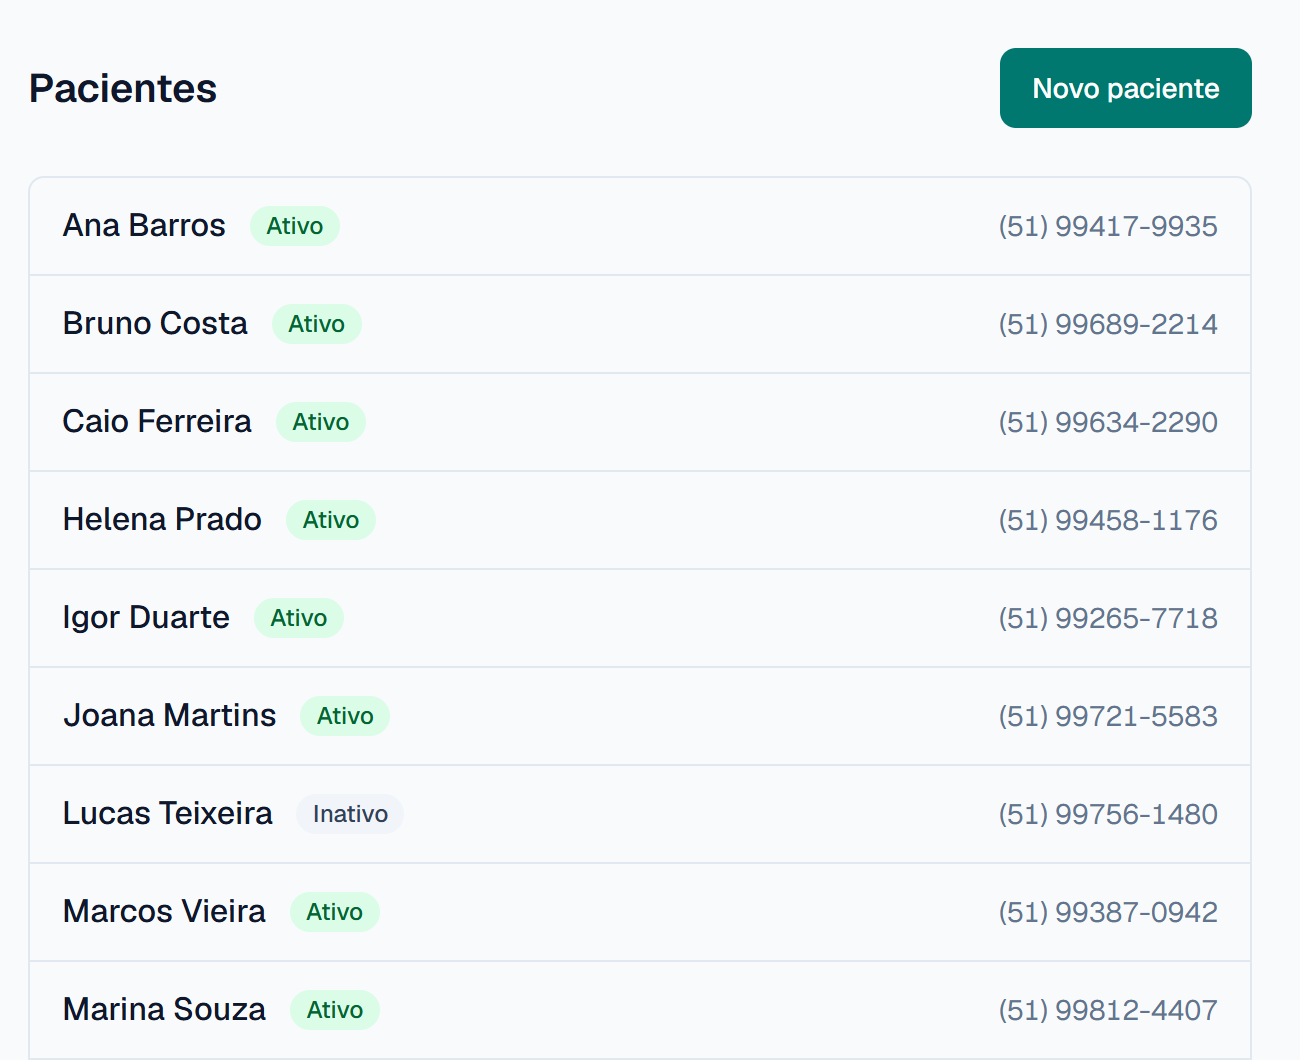Open patient Bruno Costa
The image size is (1300, 1060).
click(640, 324)
